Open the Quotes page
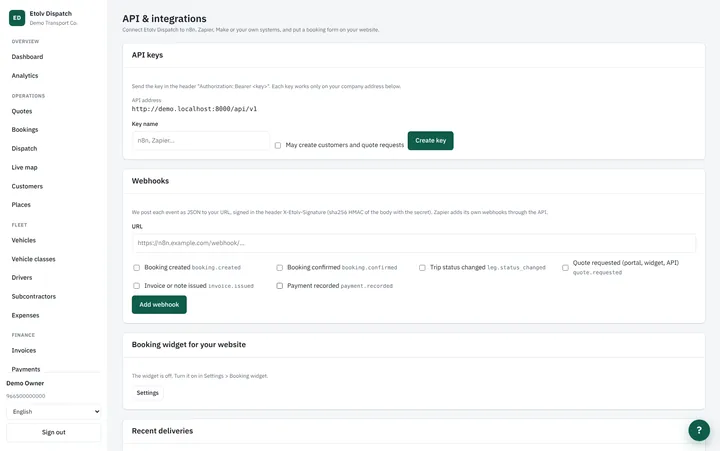This screenshot has height=451, width=720. pos(22,111)
